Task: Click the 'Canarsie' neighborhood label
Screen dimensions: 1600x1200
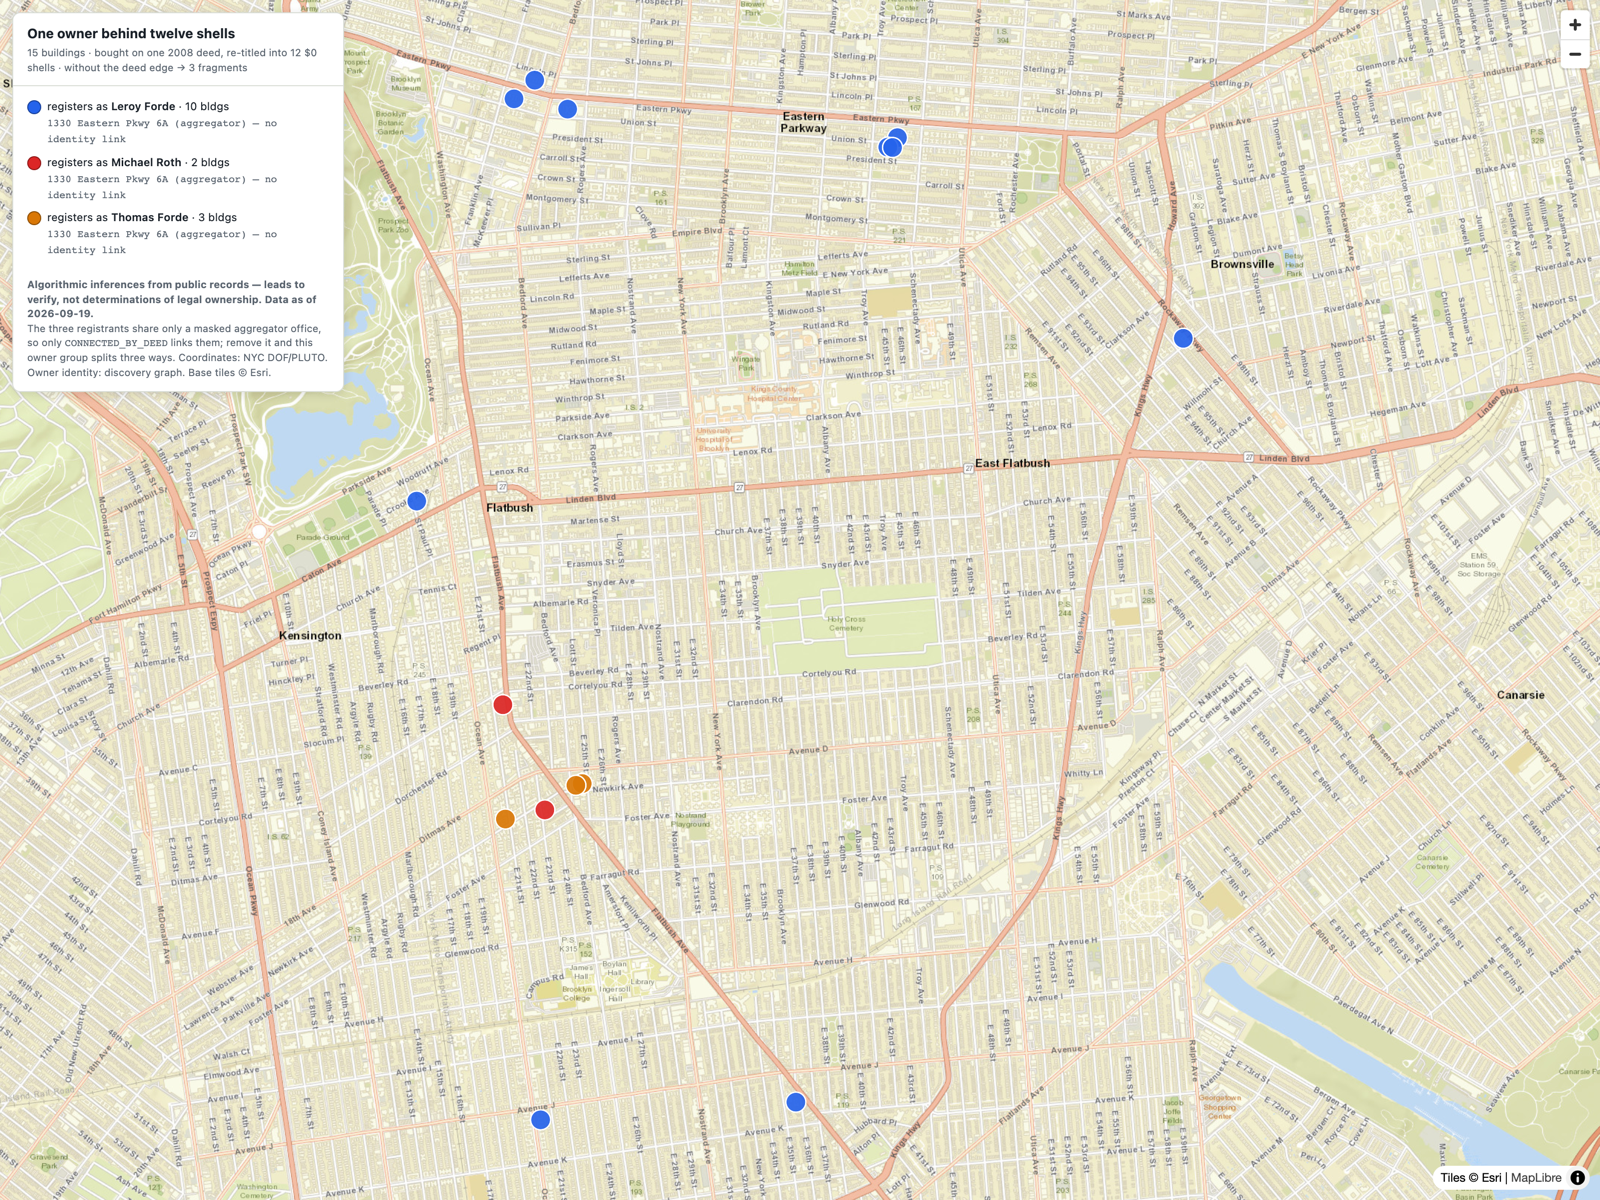Action: tap(1520, 695)
